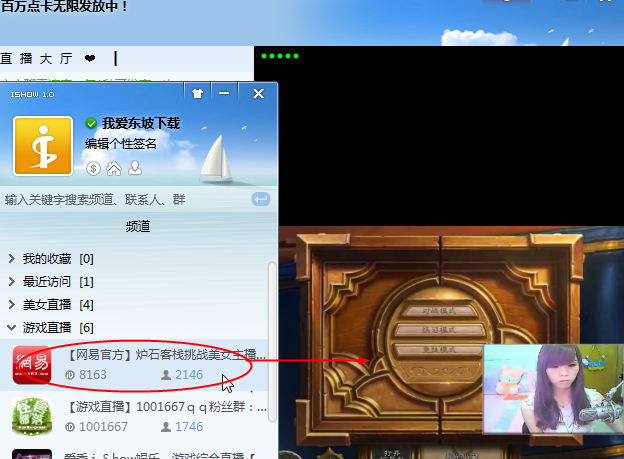624x459 pixels.
Task: Open the home page house icon
Action: pos(114,168)
